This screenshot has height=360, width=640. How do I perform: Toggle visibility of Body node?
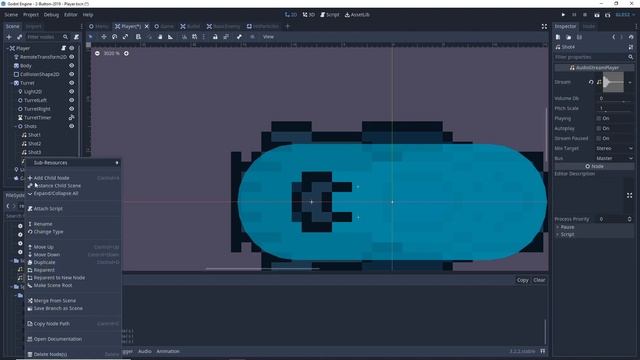[x=71, y=65]
